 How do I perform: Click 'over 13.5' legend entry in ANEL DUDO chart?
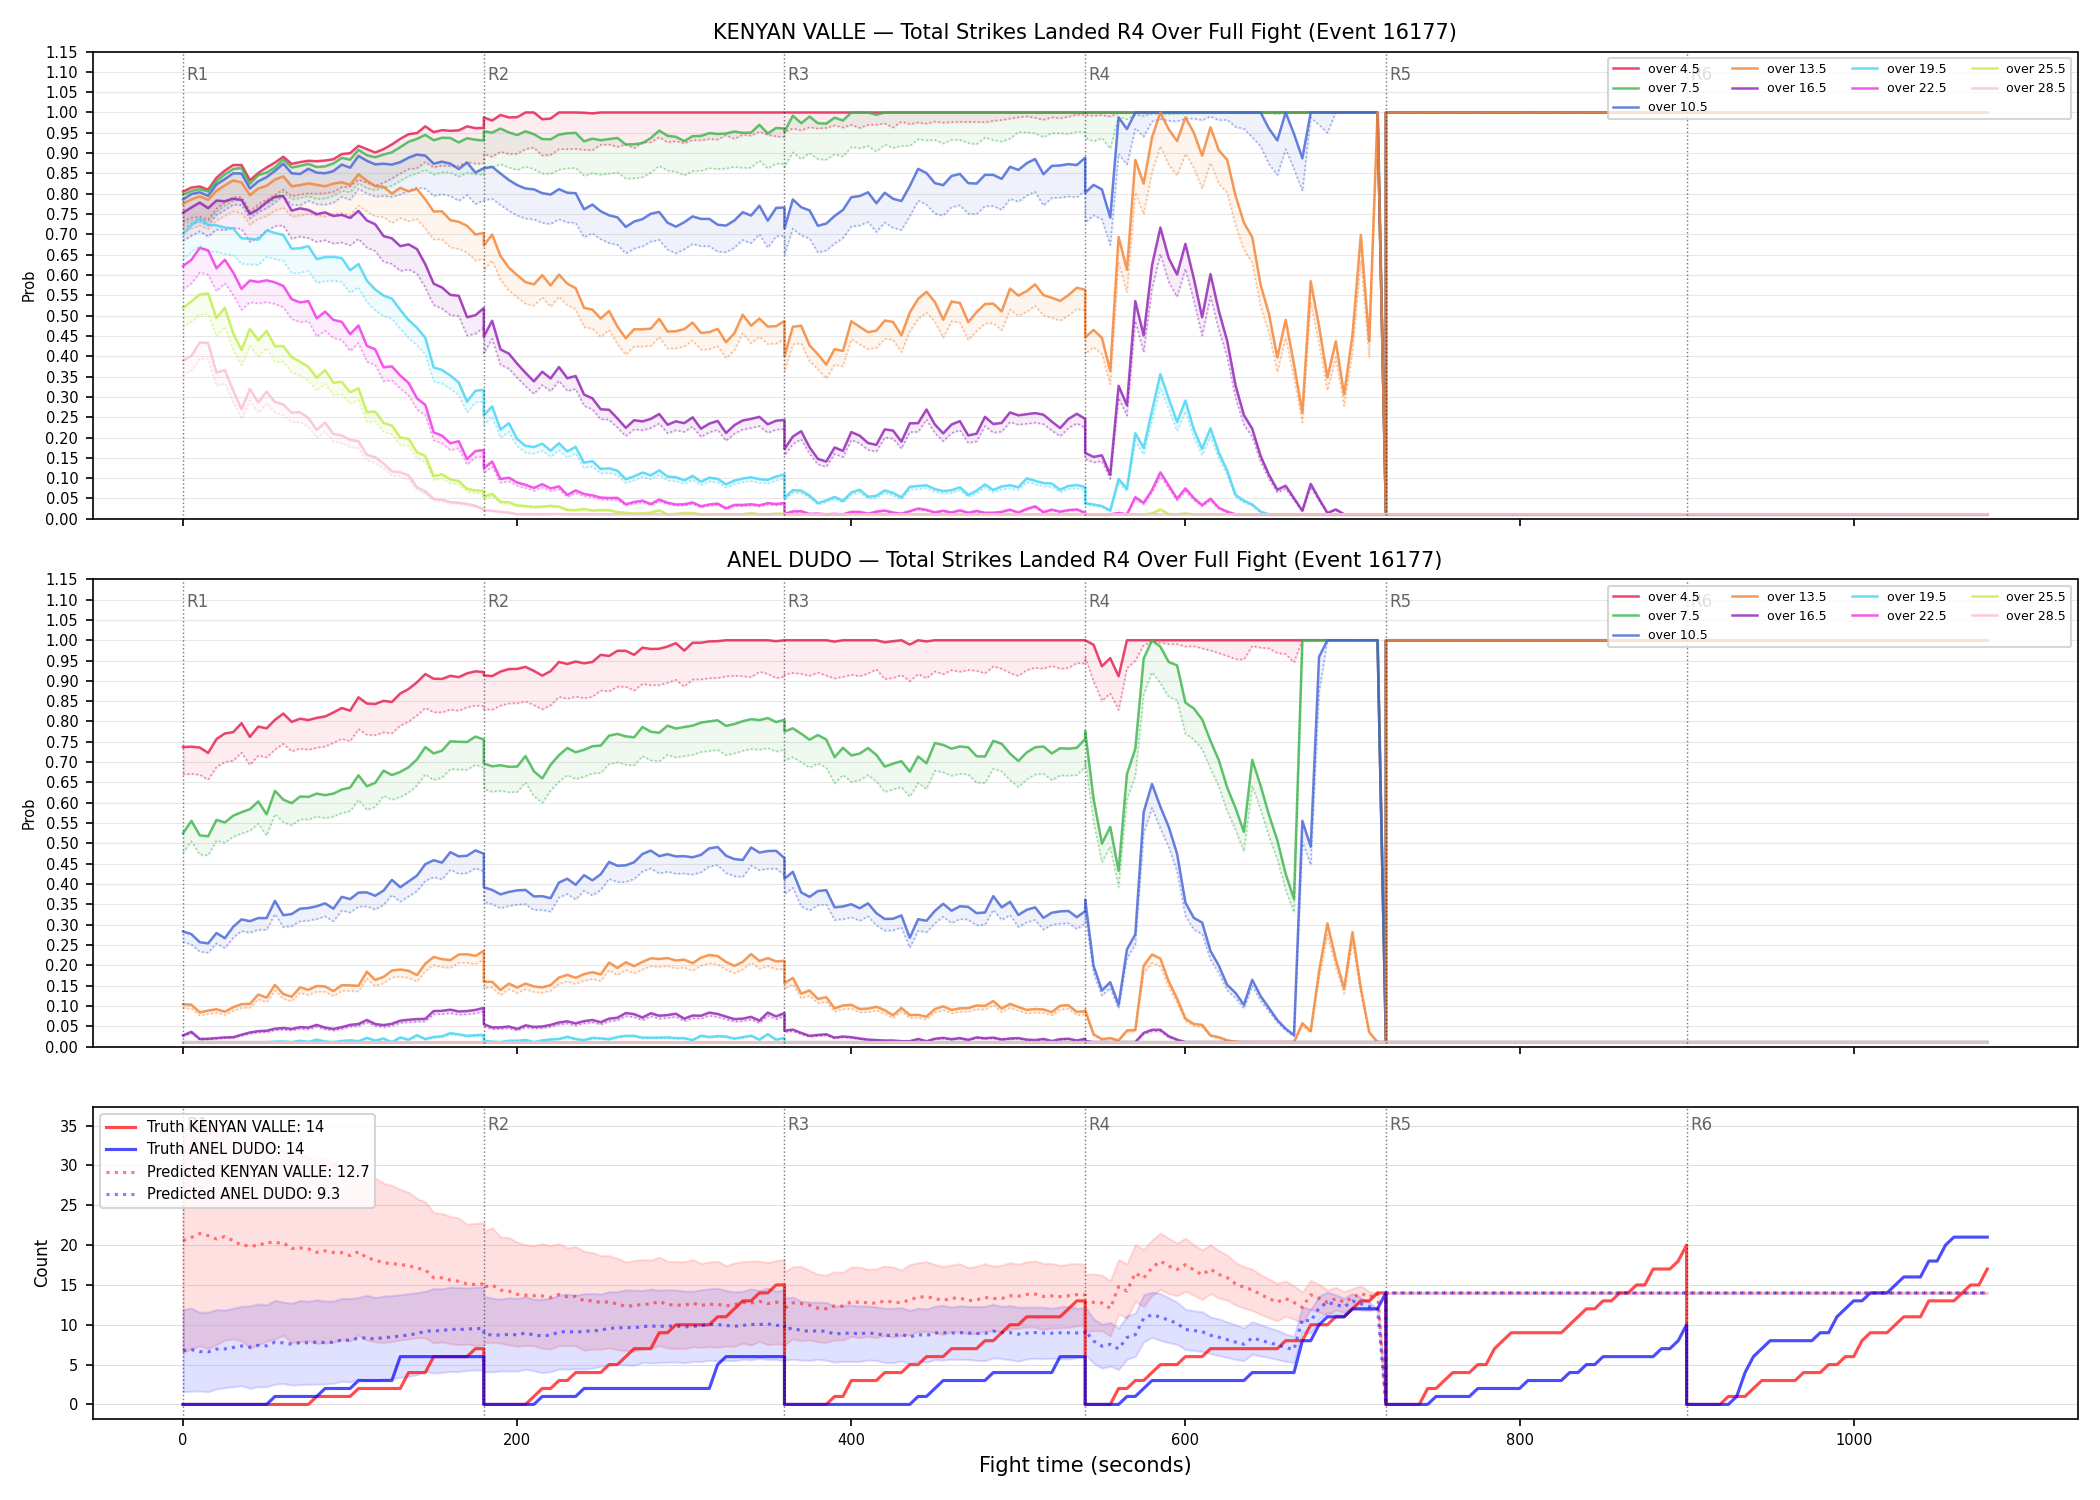pyautogui.click(x=1778, y=597)
